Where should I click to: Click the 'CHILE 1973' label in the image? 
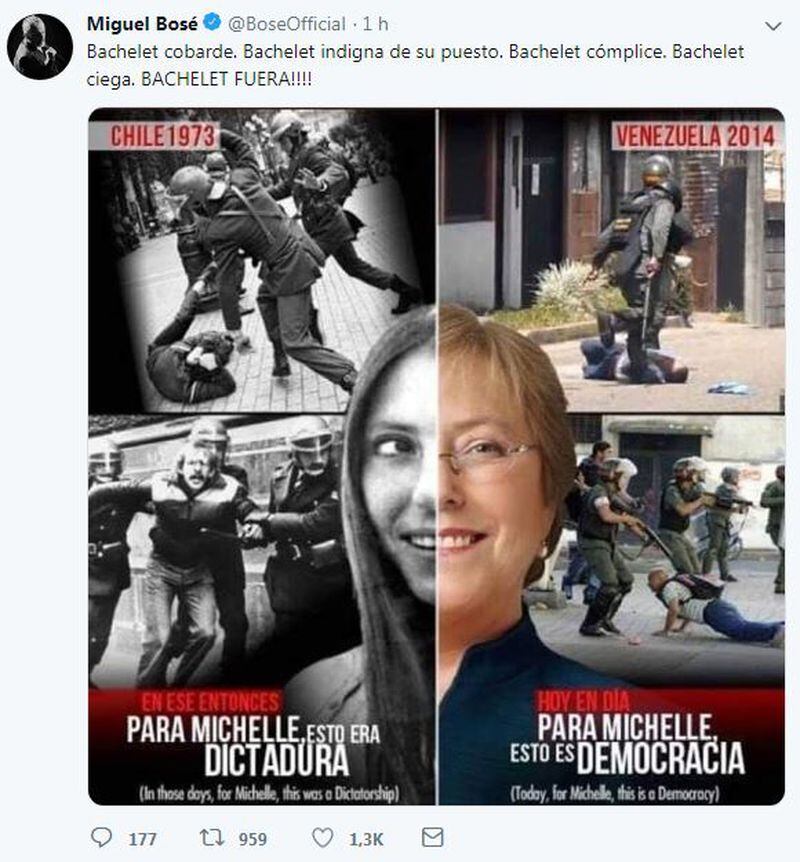(162, 136)
